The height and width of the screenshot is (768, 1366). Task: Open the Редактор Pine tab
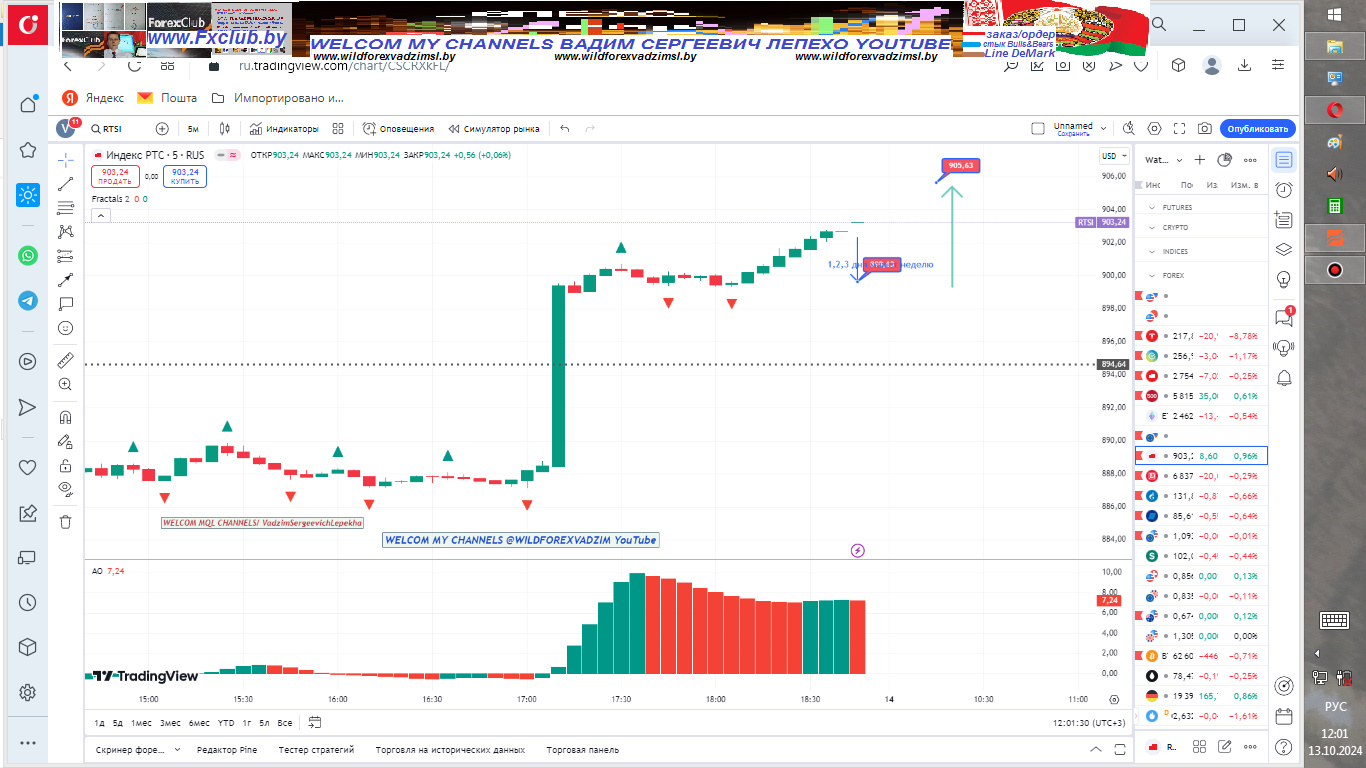pyautogui.click(x=227, y=749)
